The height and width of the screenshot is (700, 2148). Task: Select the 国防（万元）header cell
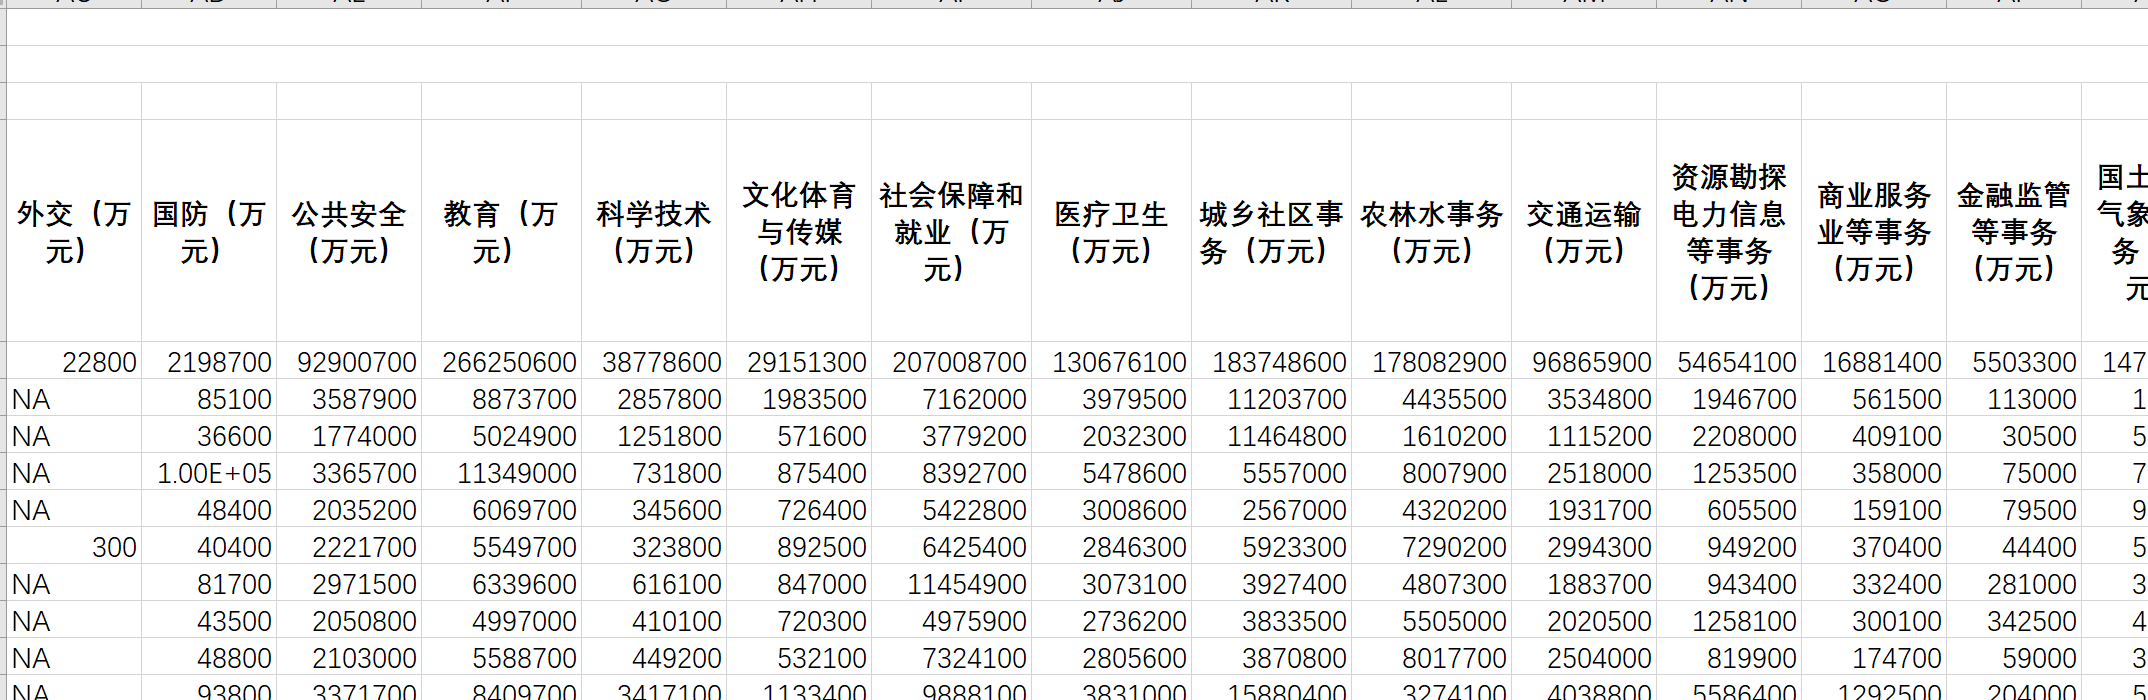pyautogui.click(x=209, y=231)
